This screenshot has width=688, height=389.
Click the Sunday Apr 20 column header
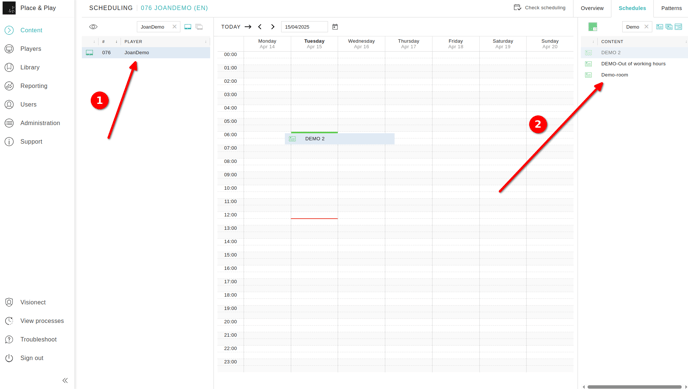point(550,44)
